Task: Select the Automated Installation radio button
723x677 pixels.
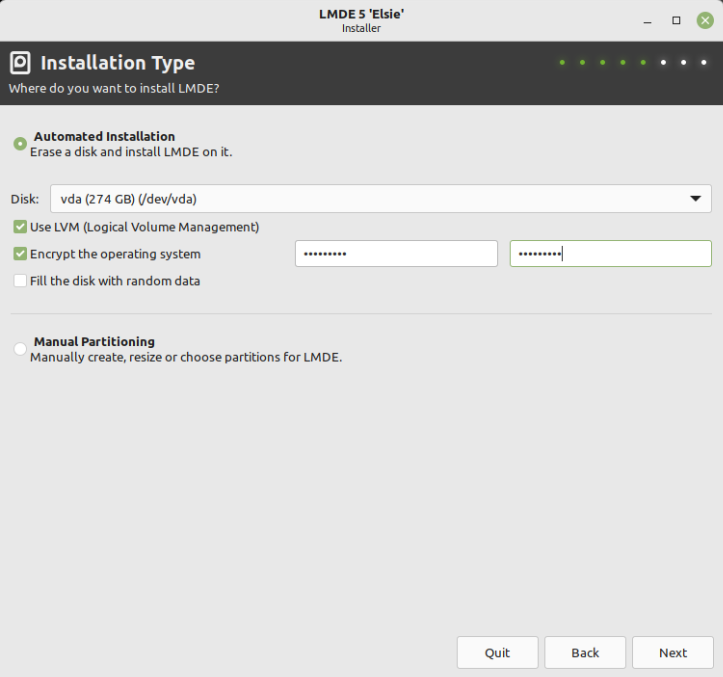Action: click(20, 144)
